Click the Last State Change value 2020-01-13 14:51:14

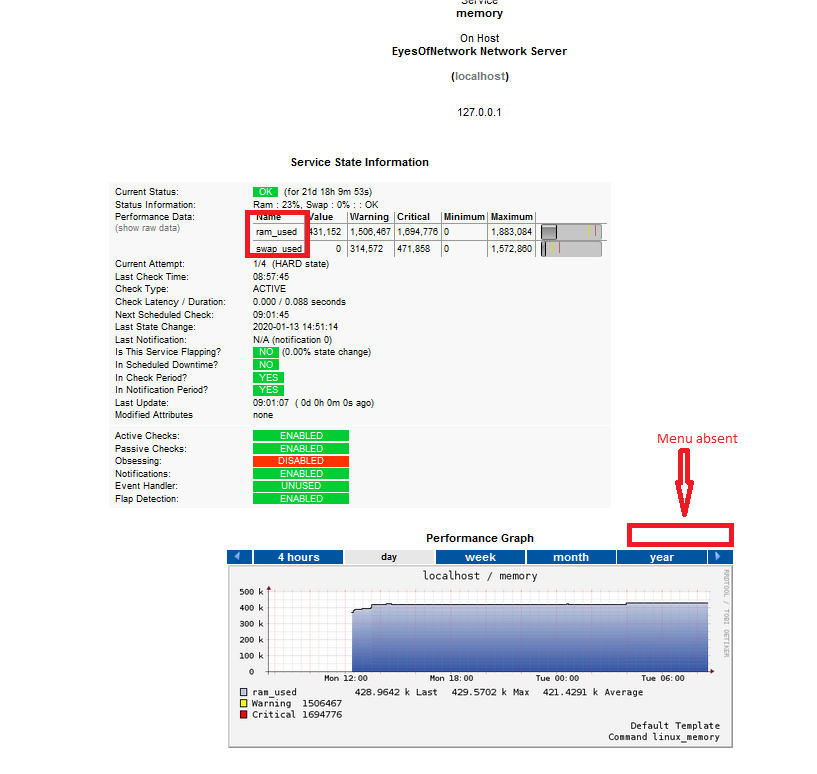[295, 327]
